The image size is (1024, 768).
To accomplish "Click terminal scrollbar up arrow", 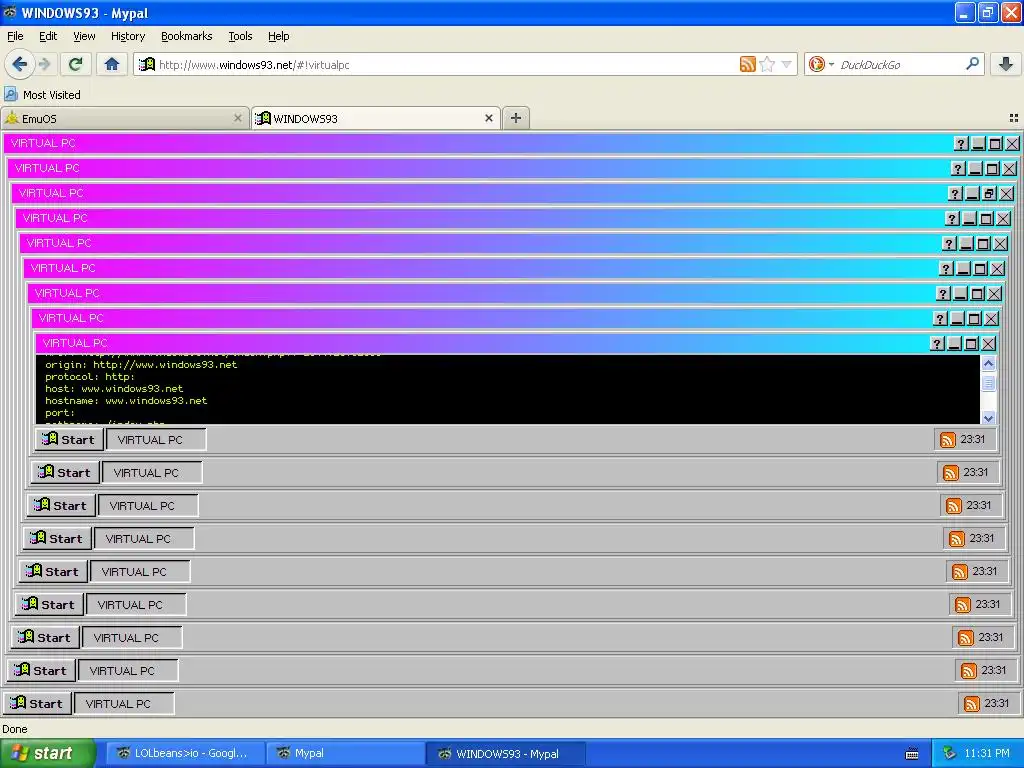I will pyautogui.click(x=988, y=363).
